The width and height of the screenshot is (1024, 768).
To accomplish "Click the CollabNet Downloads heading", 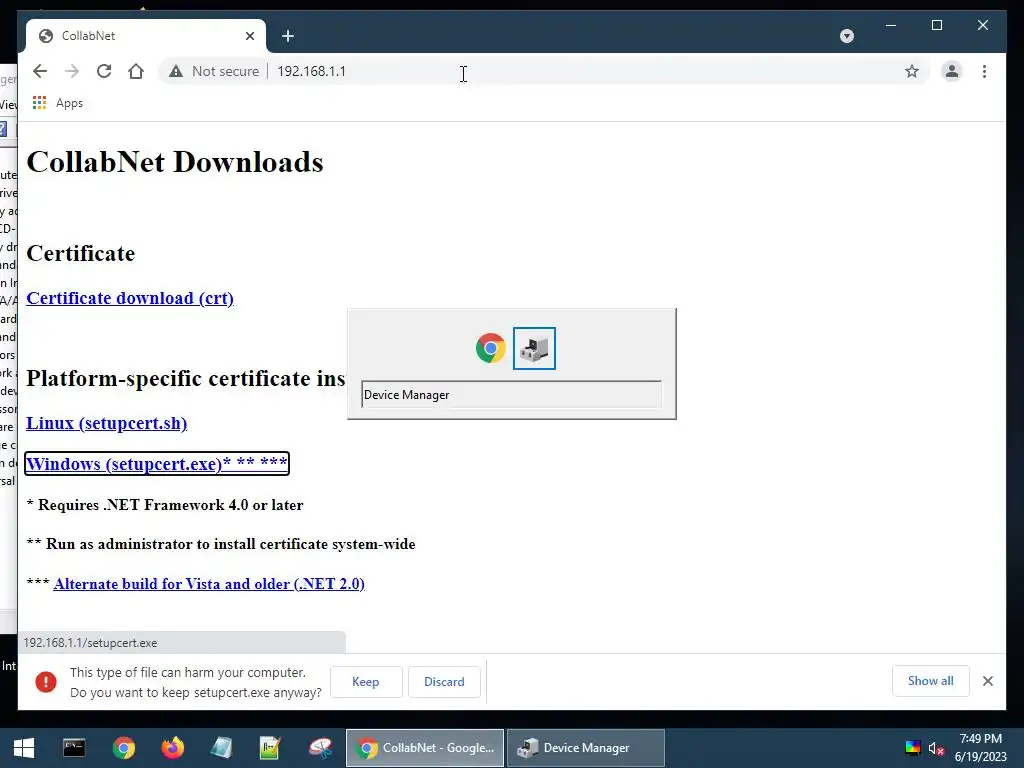I will [175, 162].
